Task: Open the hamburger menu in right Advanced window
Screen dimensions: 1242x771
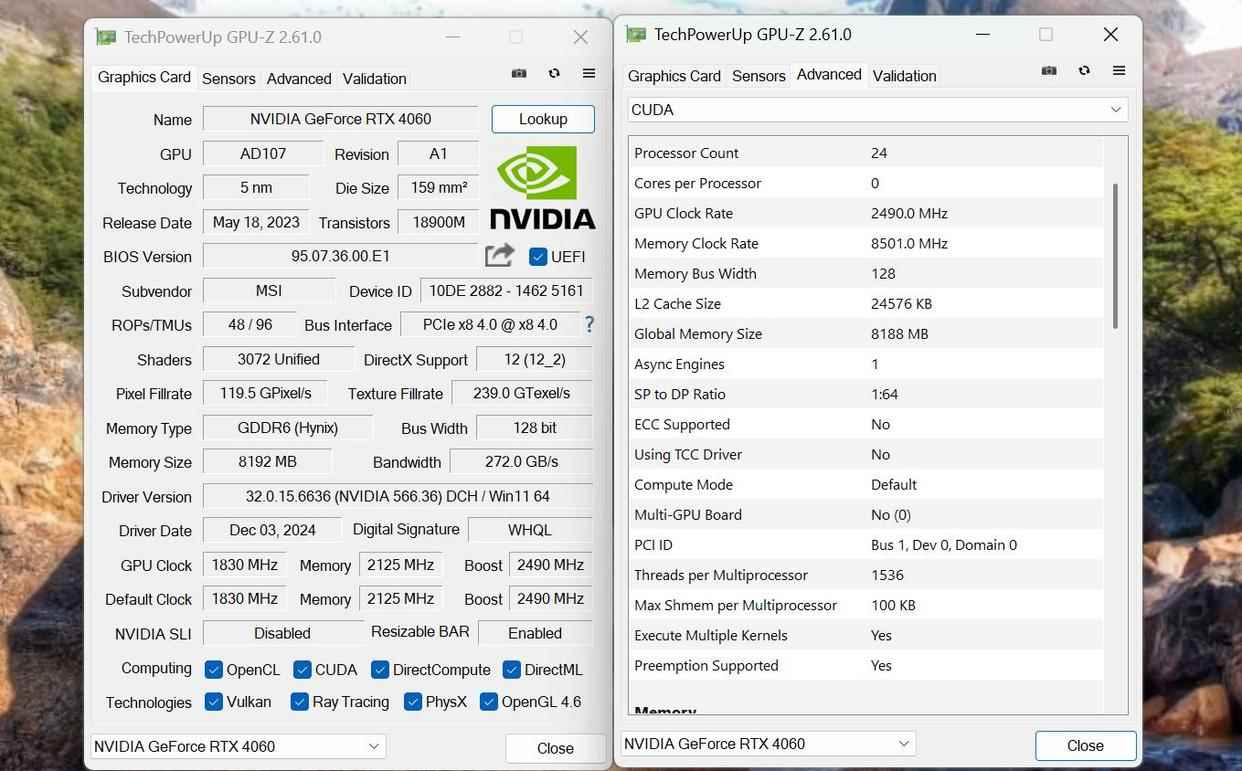Action: (x=1119, y=71)
